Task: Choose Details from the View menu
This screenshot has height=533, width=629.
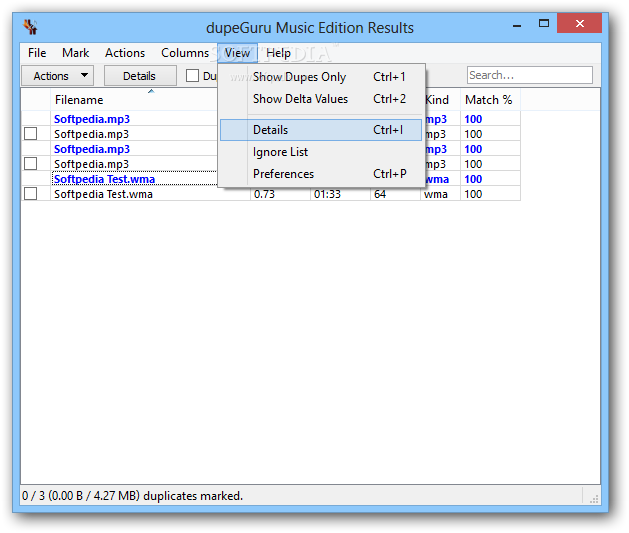Action: coord(321,130)
